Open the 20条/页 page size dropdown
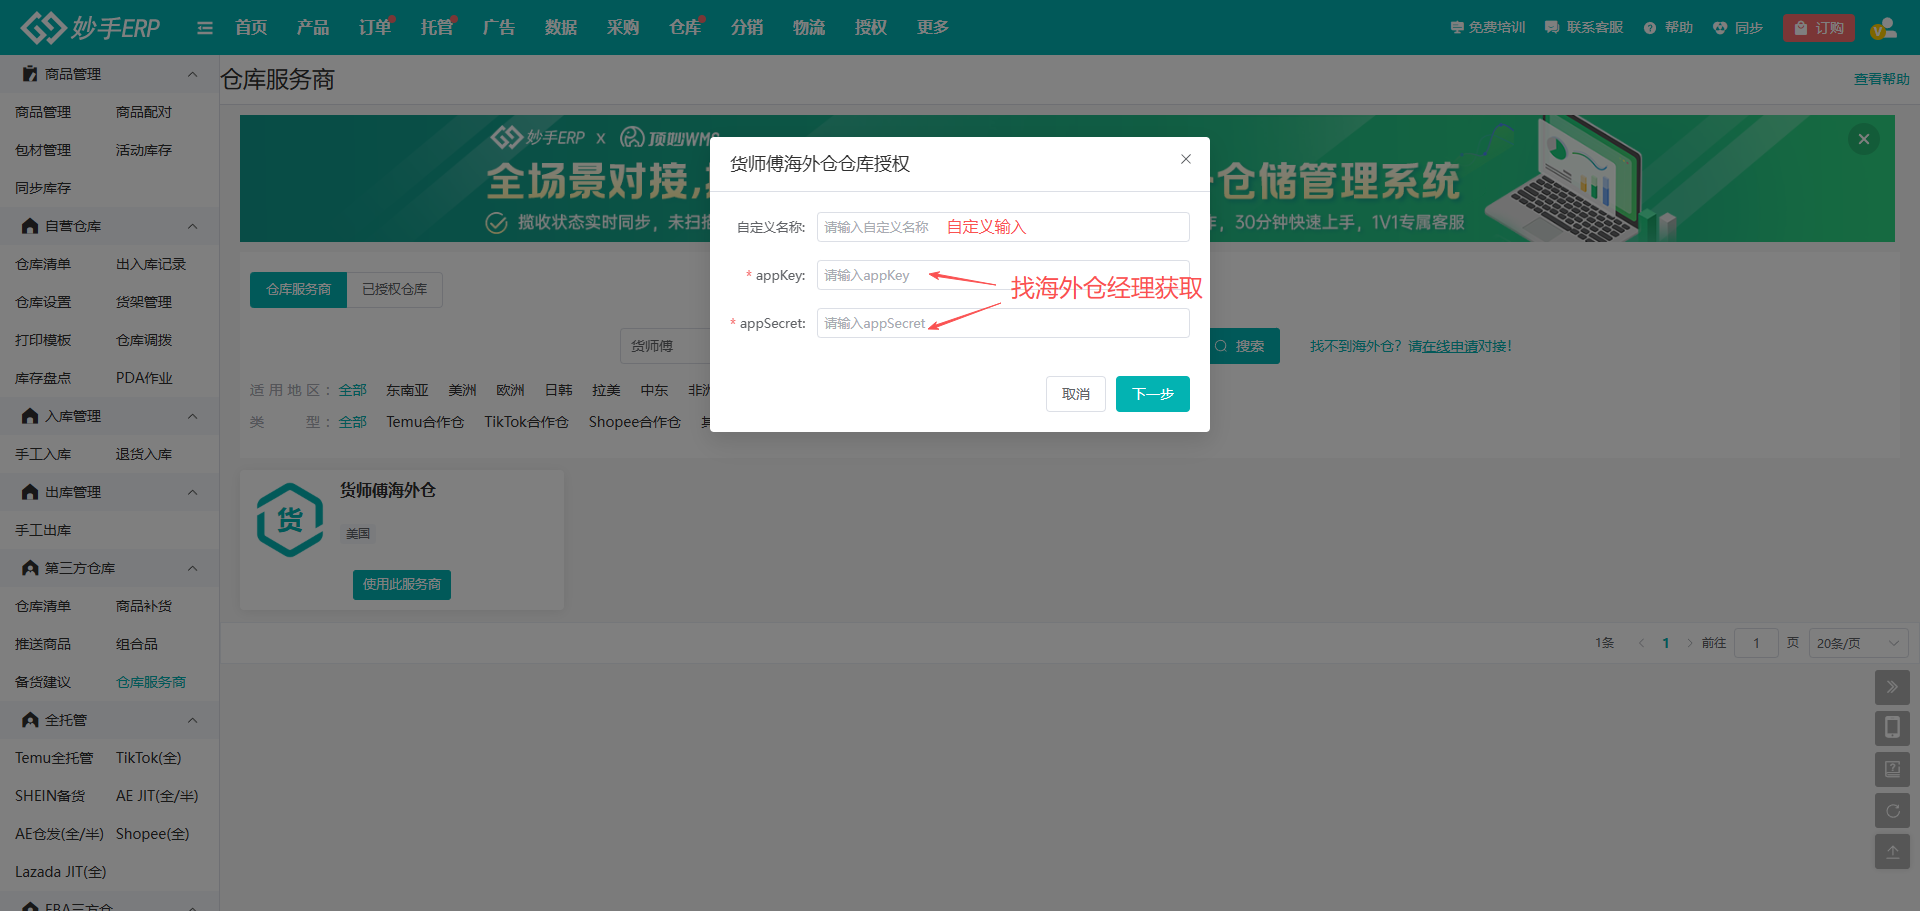 (x=1857, y=643)
